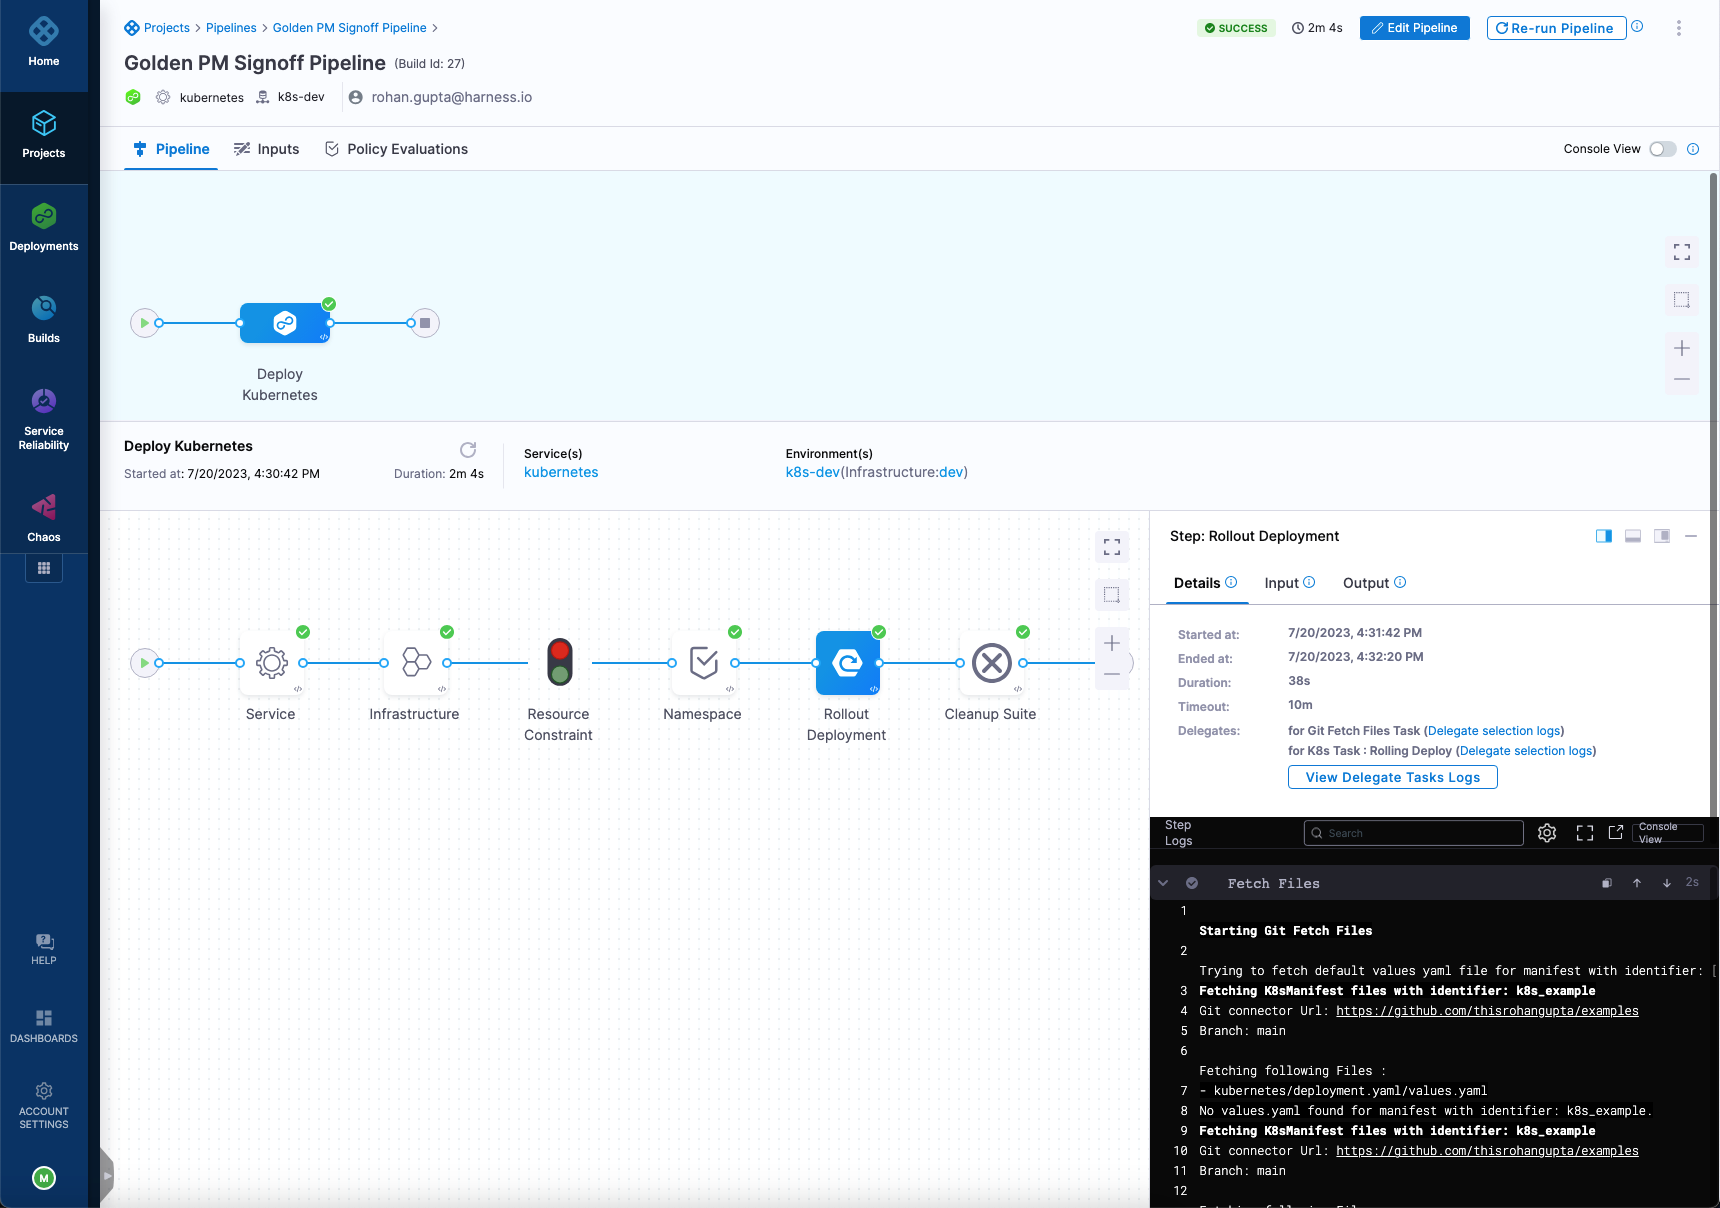Click the Re-run Pipeline button
This screenshot has height=1208, width=1720.
[1555, 28]
